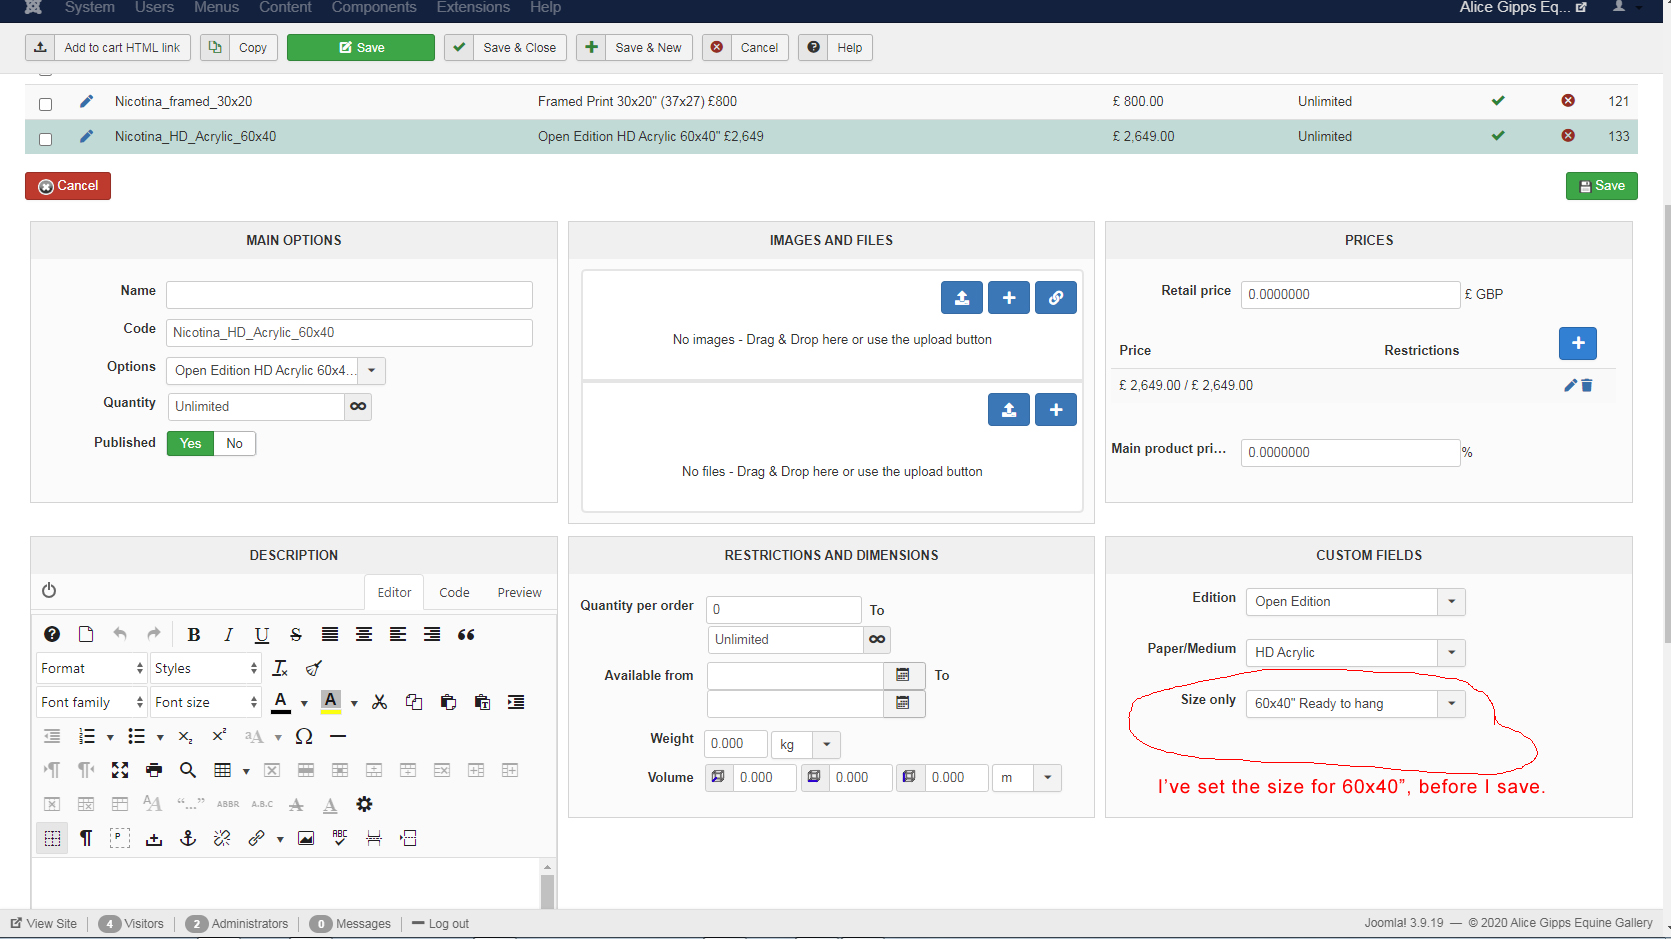This screenshot has width=1671, height=939.
Task: Click the Save & New button
Action: 634,48
